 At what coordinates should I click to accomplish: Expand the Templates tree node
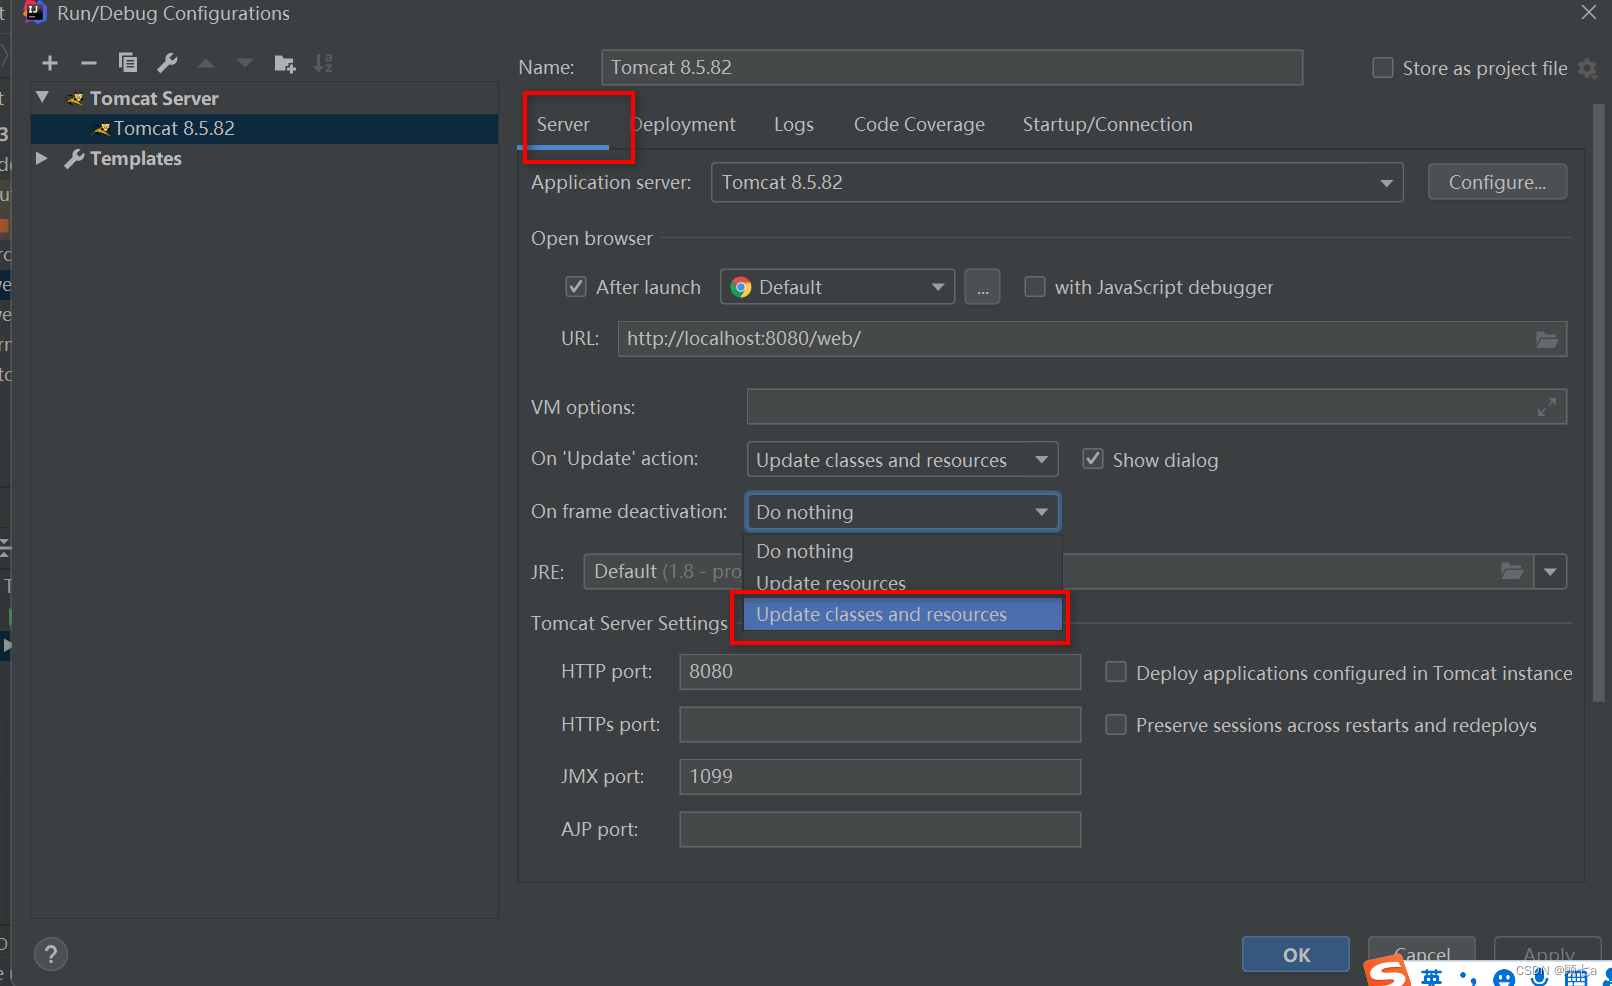tap(42, 158)
